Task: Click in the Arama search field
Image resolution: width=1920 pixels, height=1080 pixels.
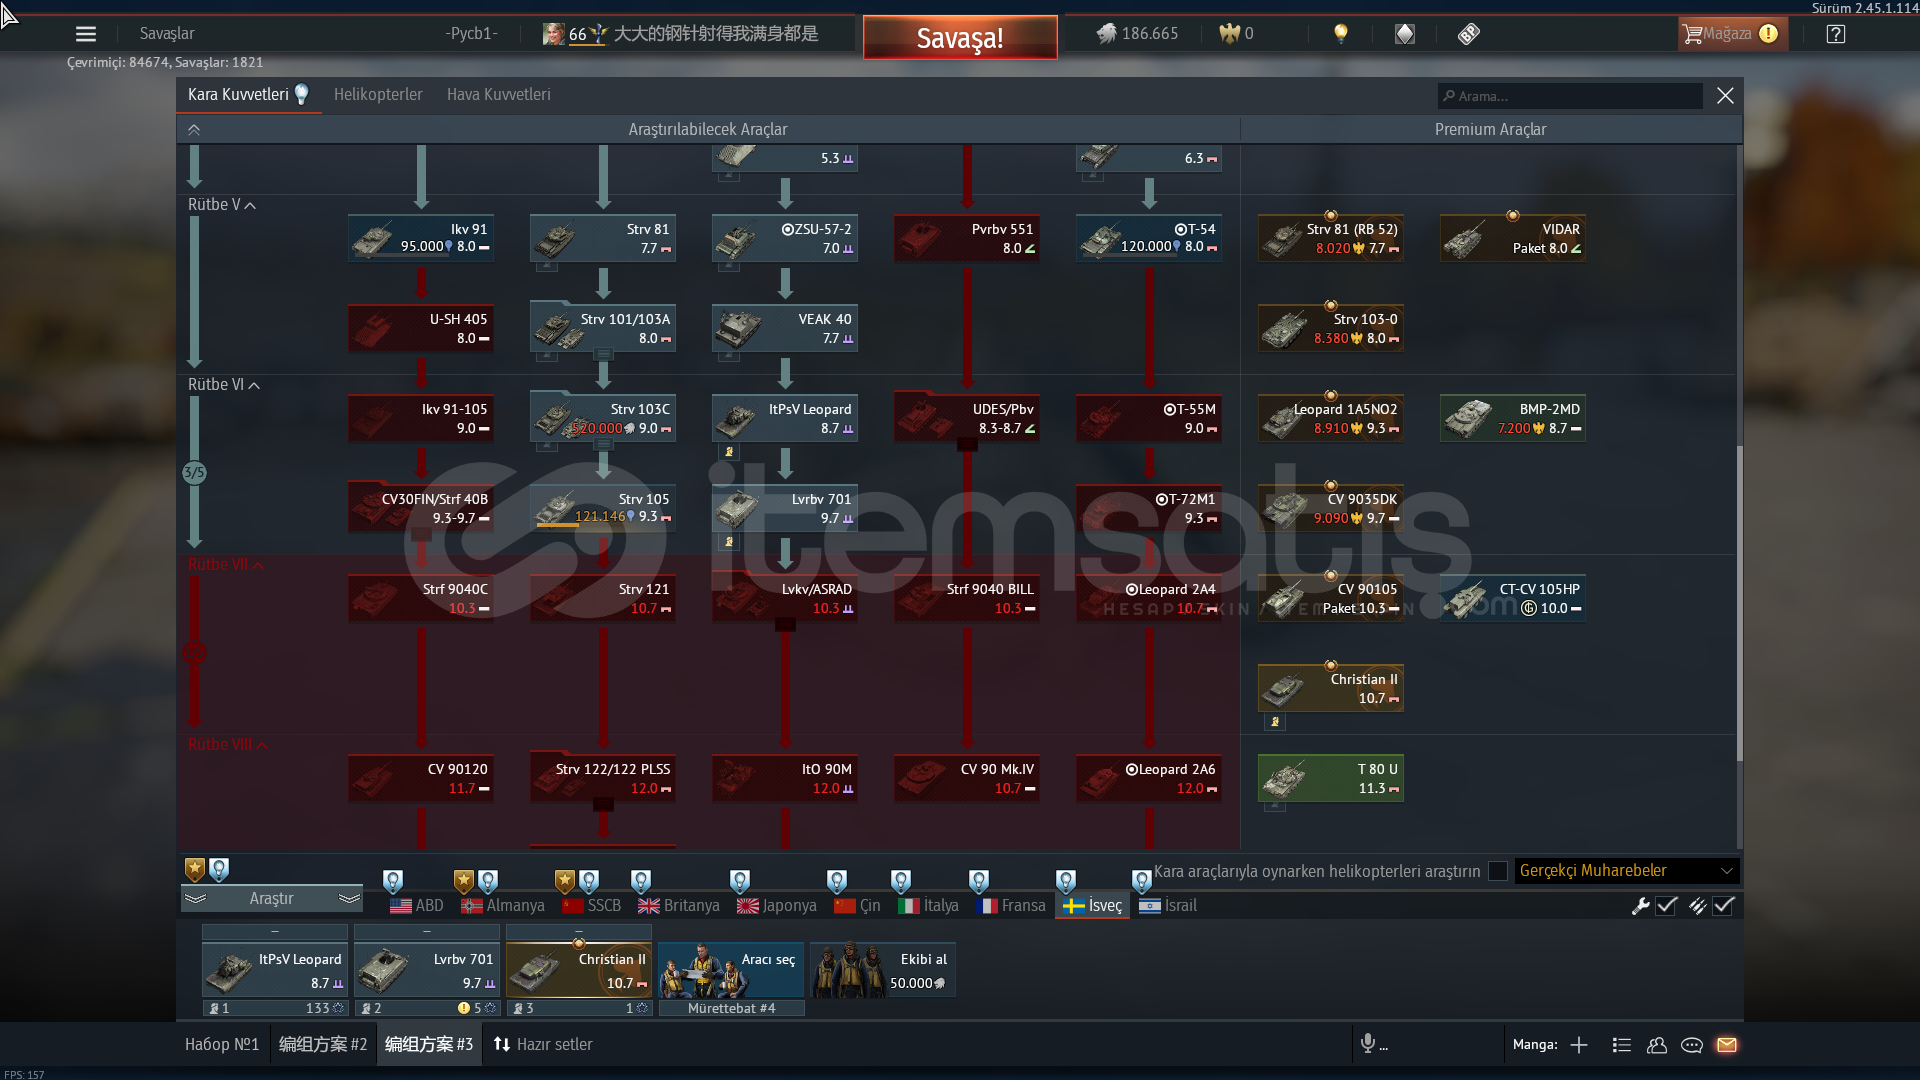Action: [1570, 96]
